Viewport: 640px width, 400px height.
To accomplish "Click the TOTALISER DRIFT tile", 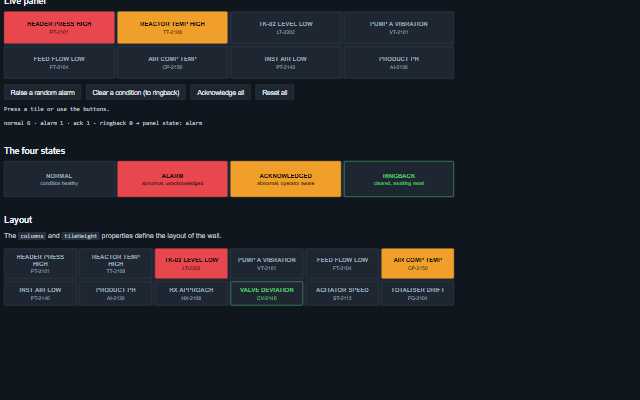I will coord(418,293).
